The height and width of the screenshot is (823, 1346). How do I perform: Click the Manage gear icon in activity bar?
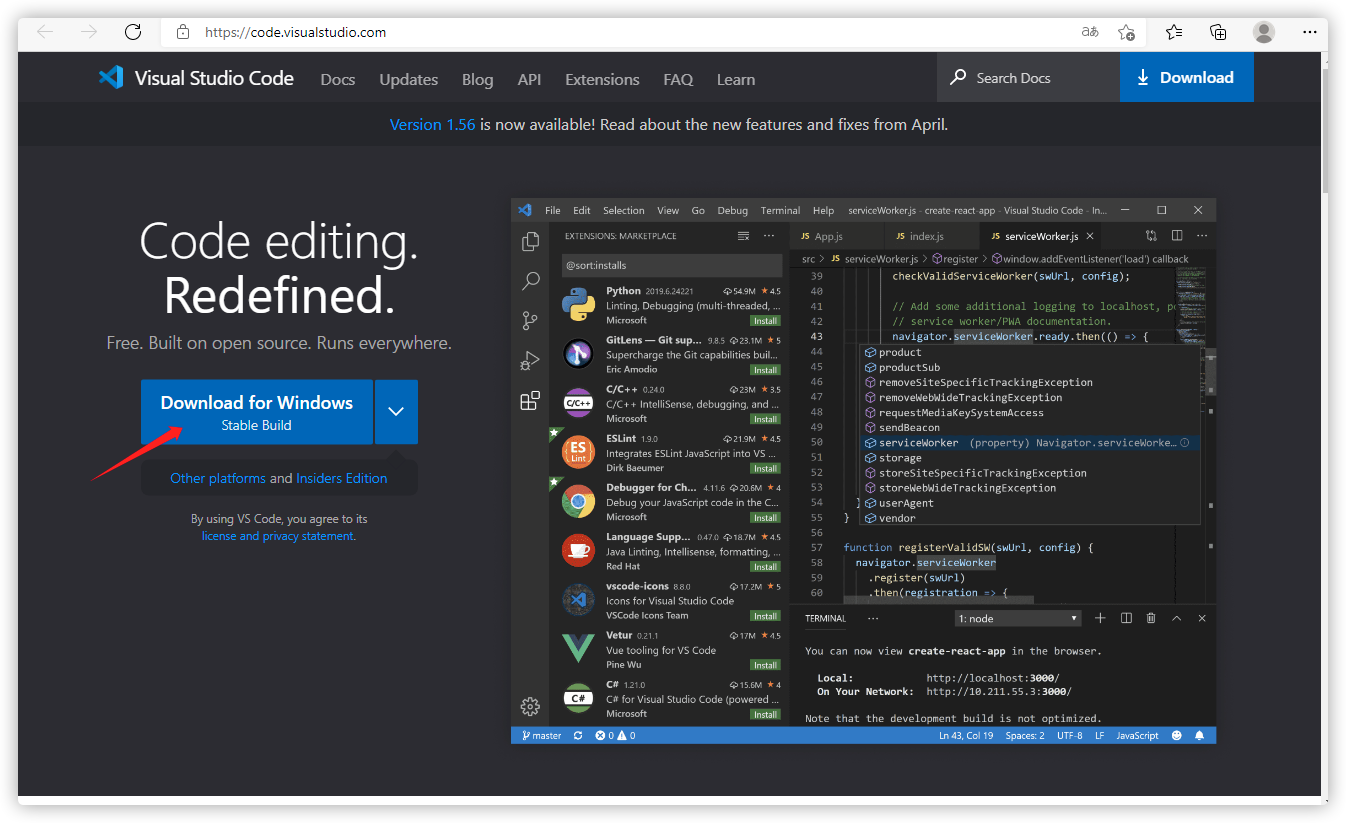coord(530,707)
